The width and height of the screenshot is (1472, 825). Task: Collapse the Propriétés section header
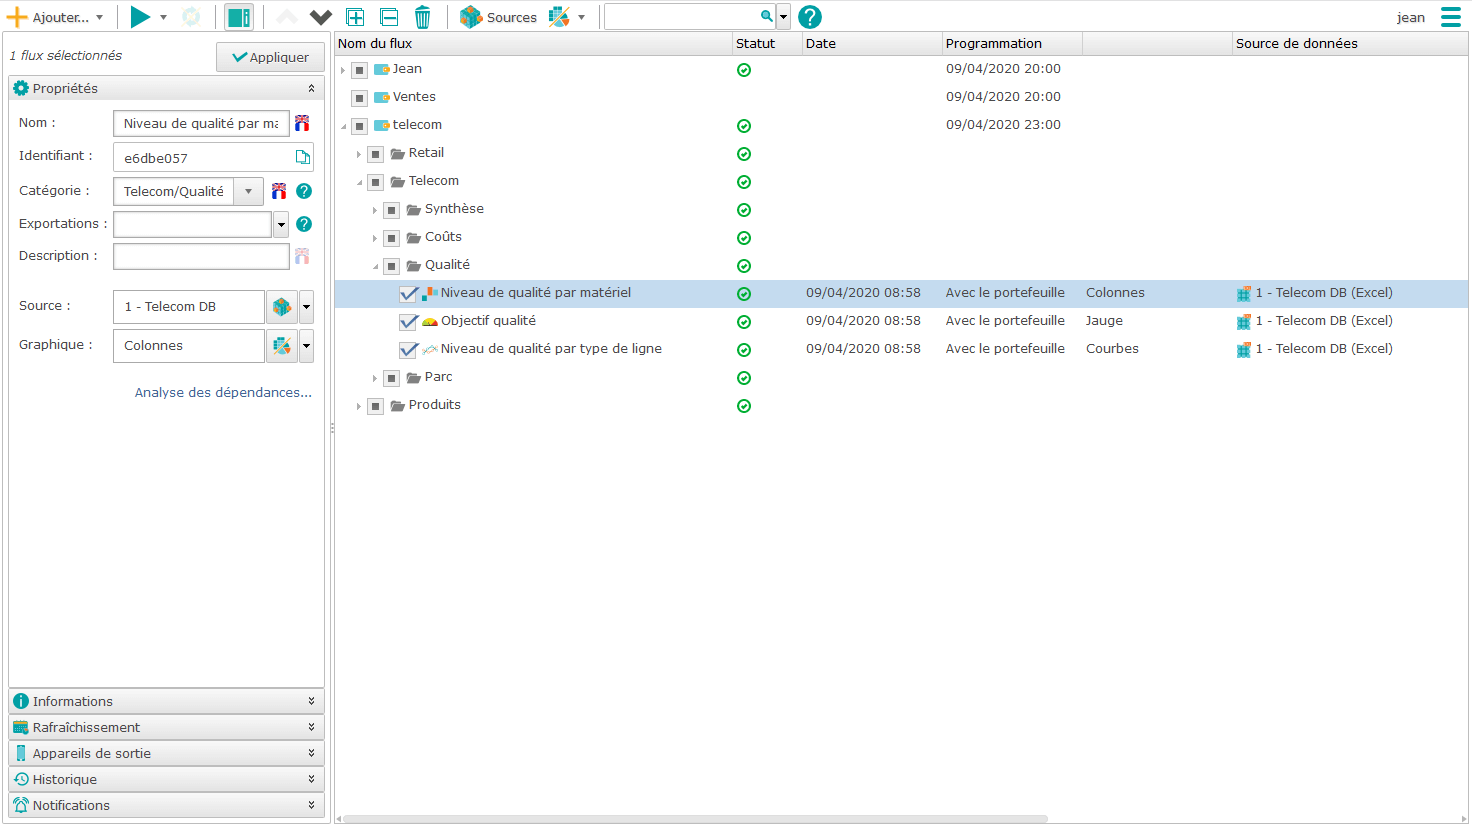pos(166,88)
